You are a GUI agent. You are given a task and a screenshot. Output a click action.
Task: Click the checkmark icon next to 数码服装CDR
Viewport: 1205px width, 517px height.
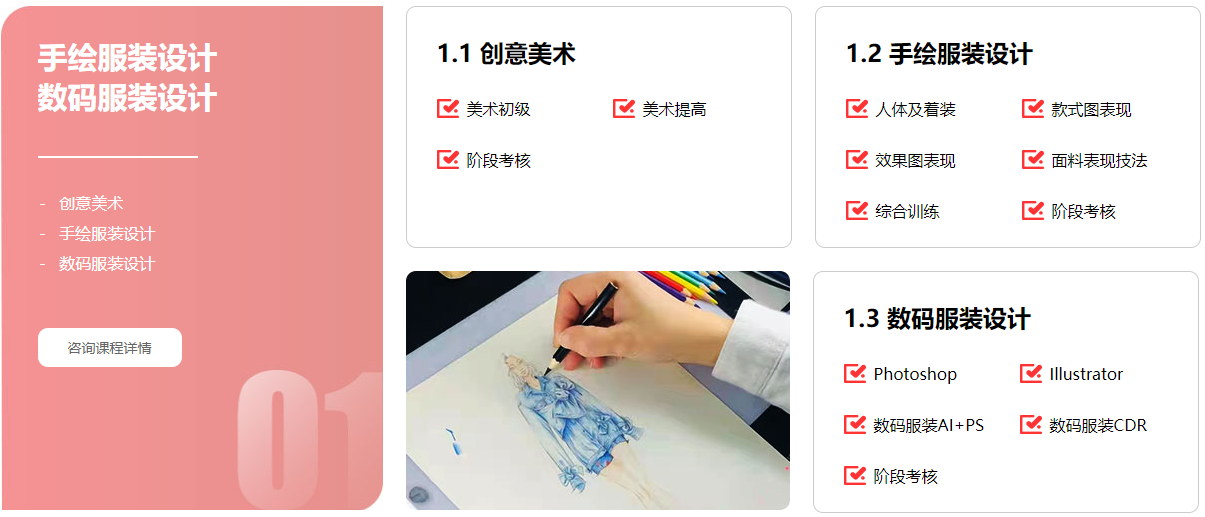(x=1031, y=424)
